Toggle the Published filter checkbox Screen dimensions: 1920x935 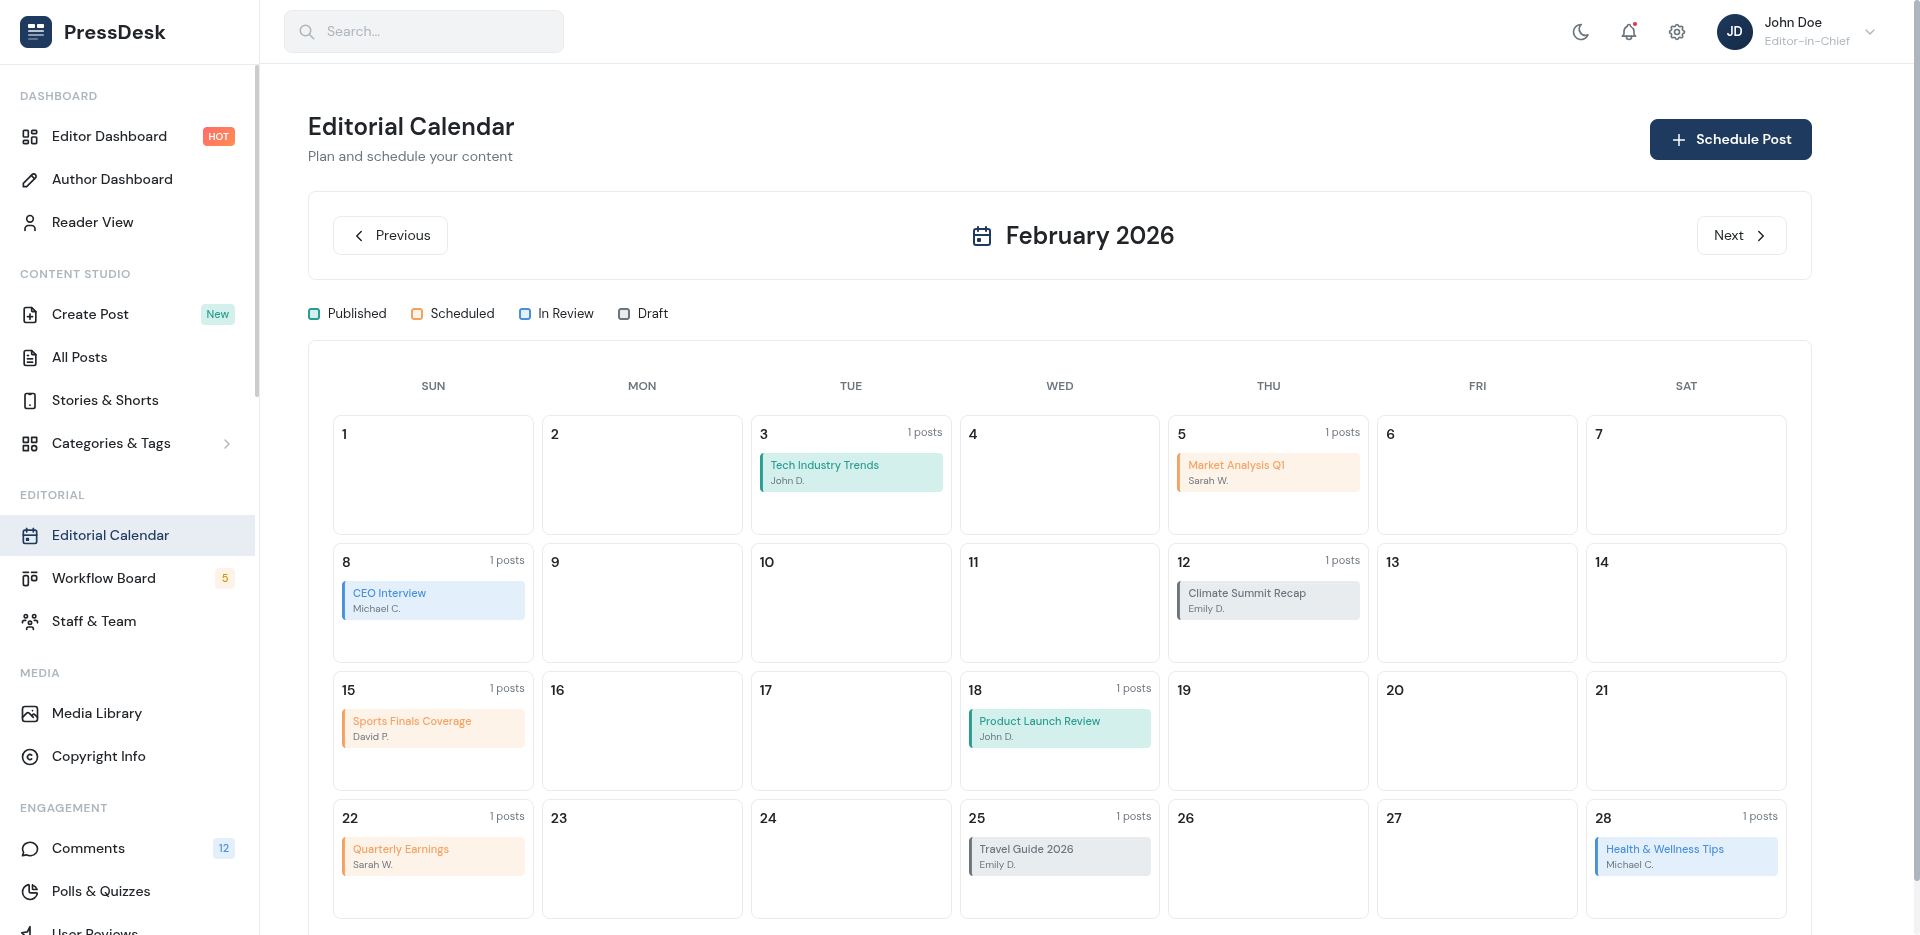[x=313, y=313]
